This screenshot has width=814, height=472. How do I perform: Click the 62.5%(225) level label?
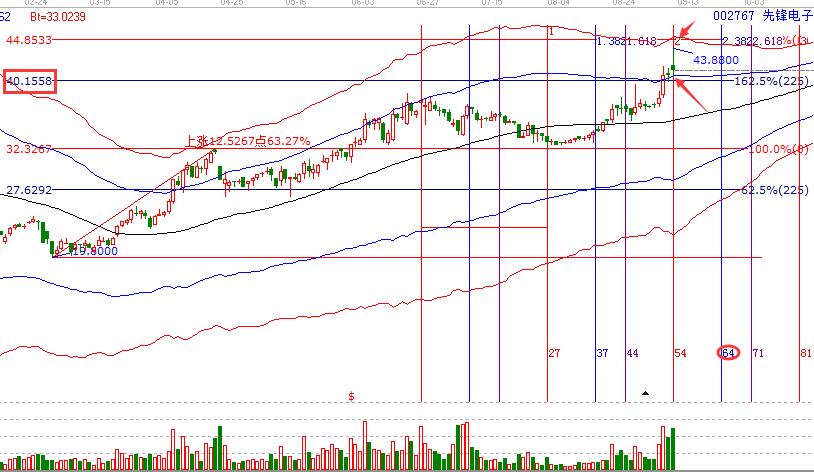(x=775, y=190)
